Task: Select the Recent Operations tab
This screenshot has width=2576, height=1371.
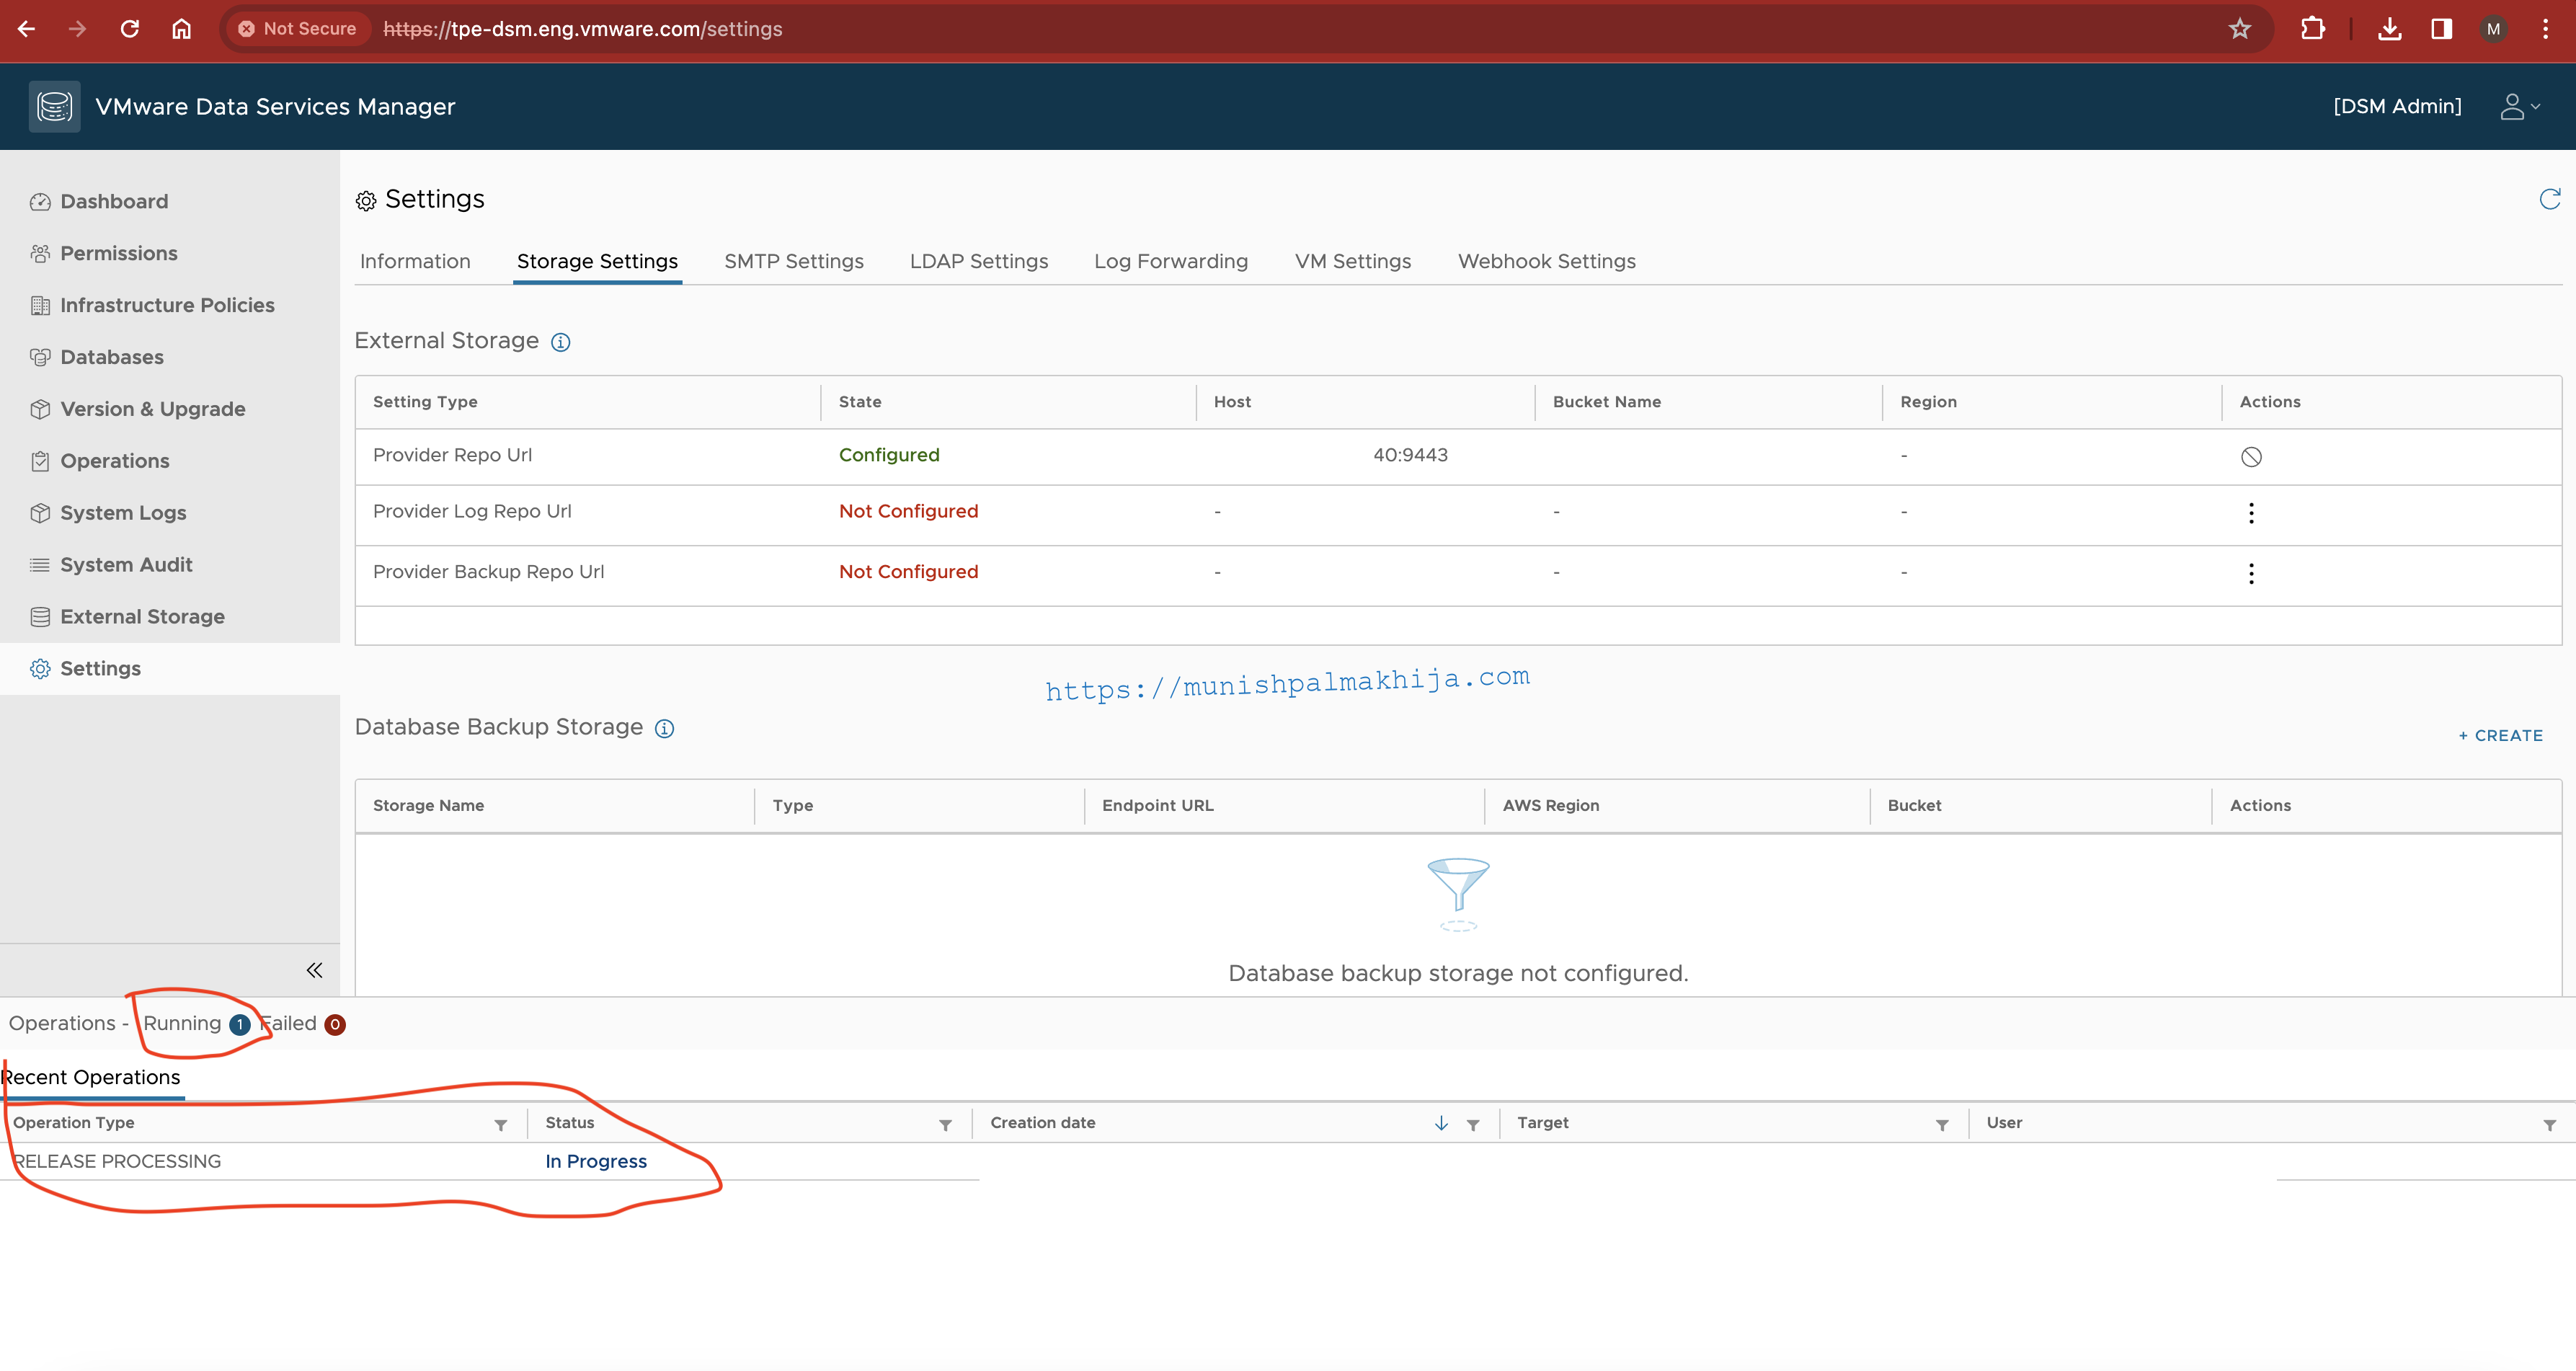Action: [91, 1077]
